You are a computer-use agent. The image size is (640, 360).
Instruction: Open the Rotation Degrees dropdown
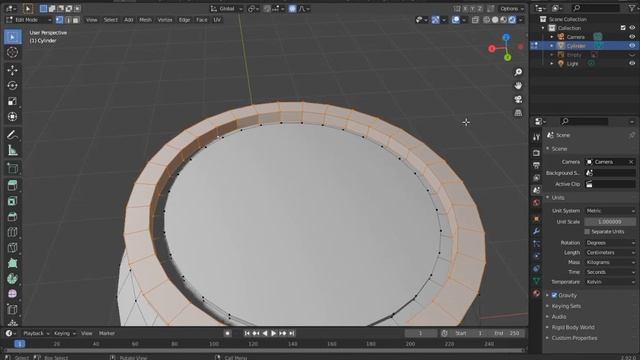(610, 243)
